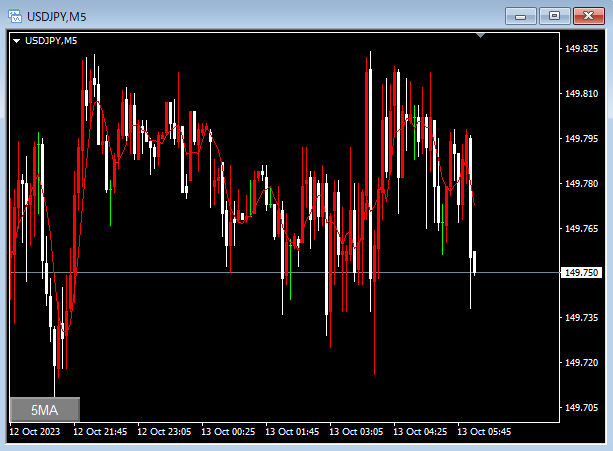This screenshot has width=613, height=451.
Task: Click the 13 Oct 00:25 time label
Action: (x=228, y=431)
